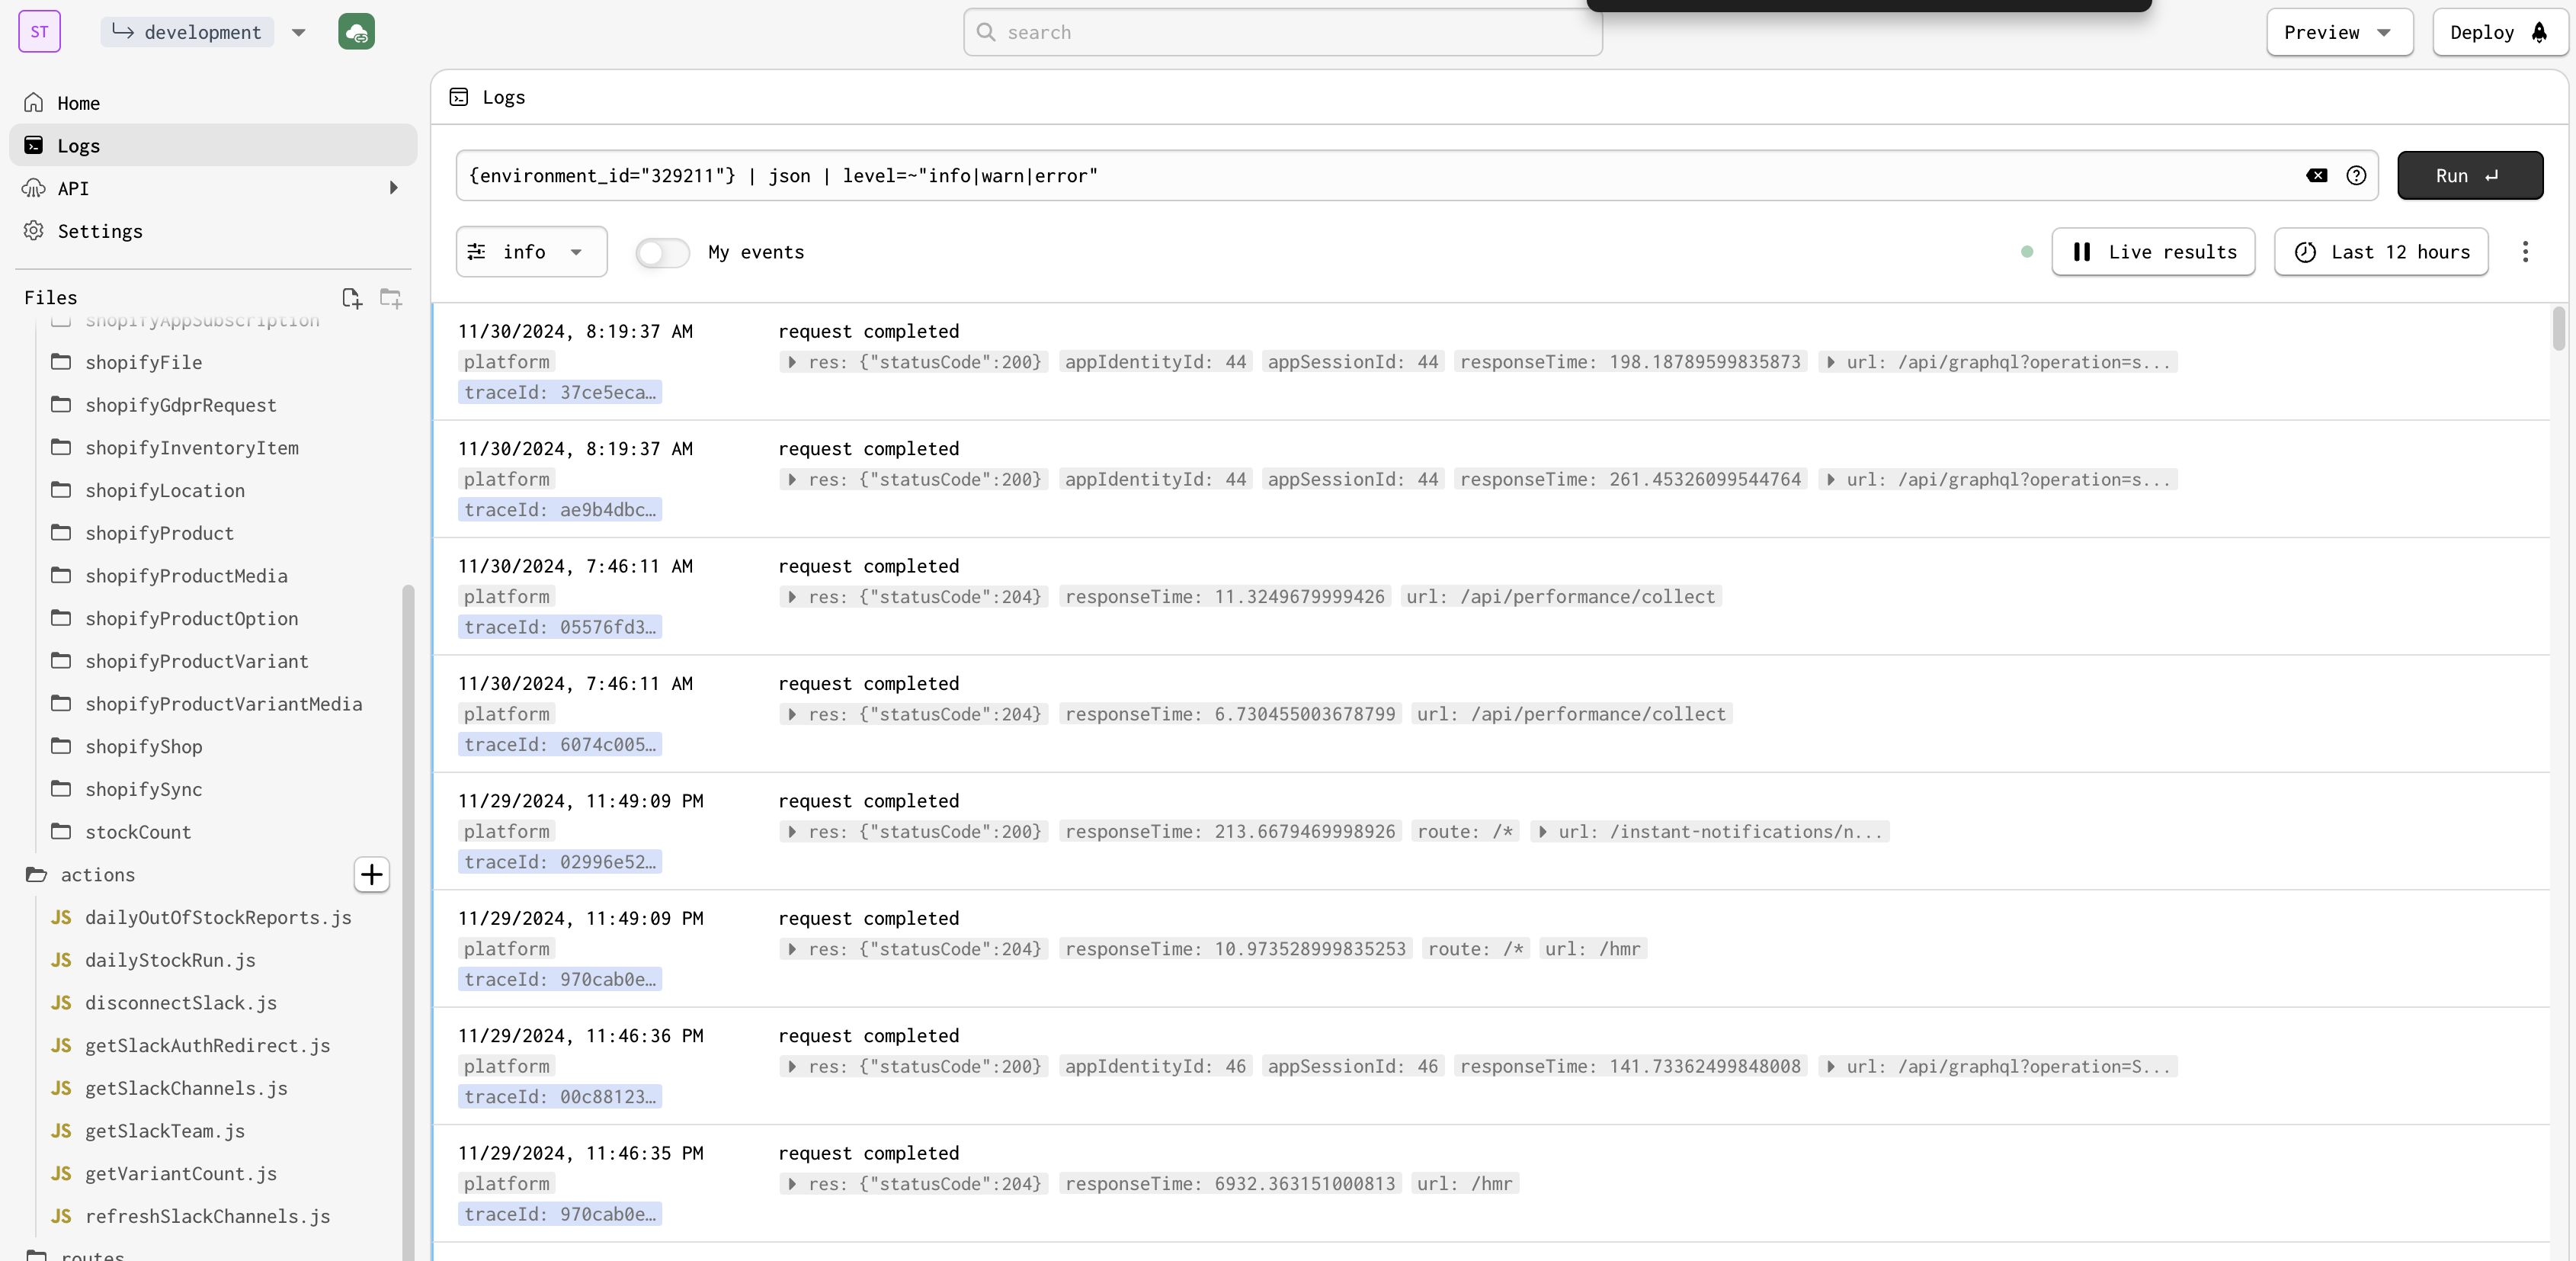Open query syntax help via the question mark
Viewport: 2576px width, 1261px height.
tap(2357, 175)
